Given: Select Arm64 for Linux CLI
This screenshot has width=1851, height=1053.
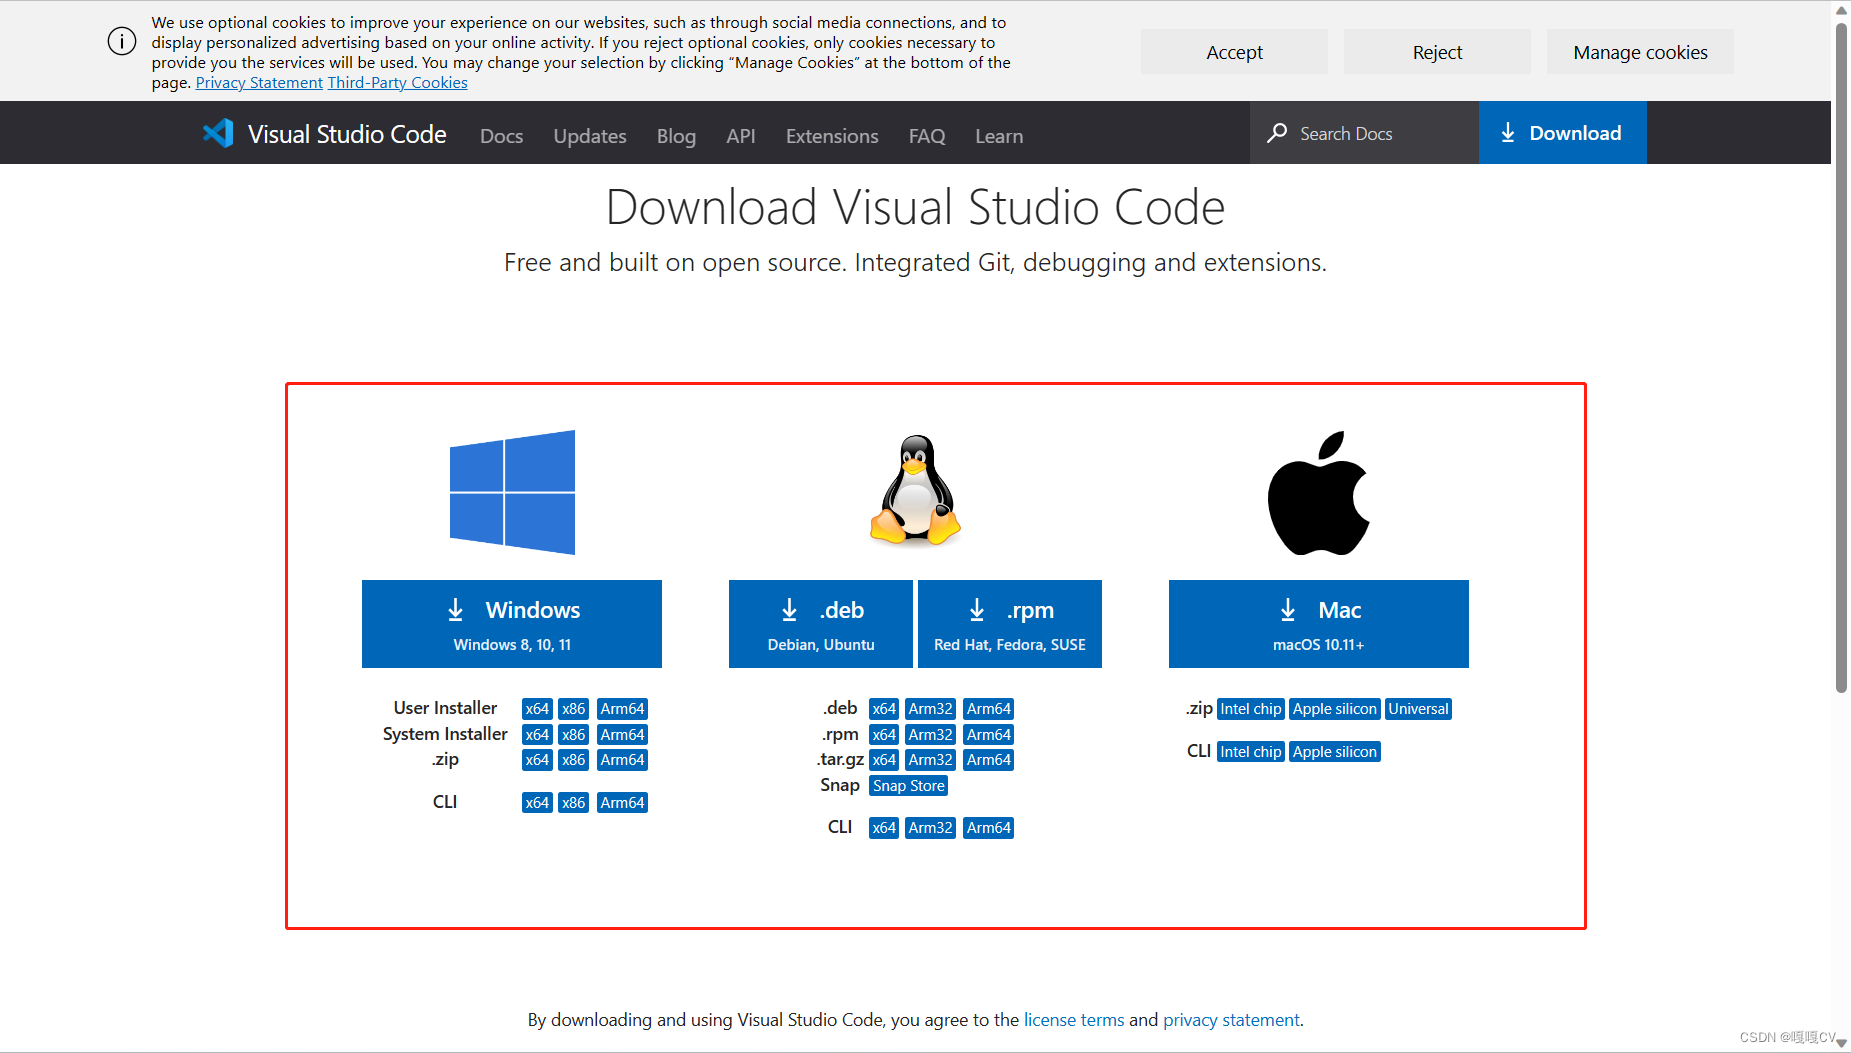Looking at the screenshot, I should tap(988, 828).
